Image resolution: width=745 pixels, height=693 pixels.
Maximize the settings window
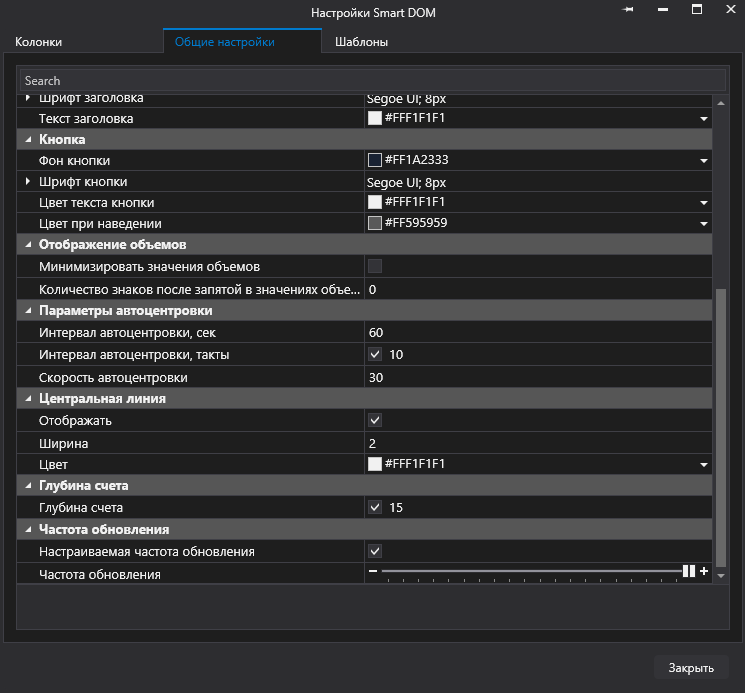(x=697, y=9)
